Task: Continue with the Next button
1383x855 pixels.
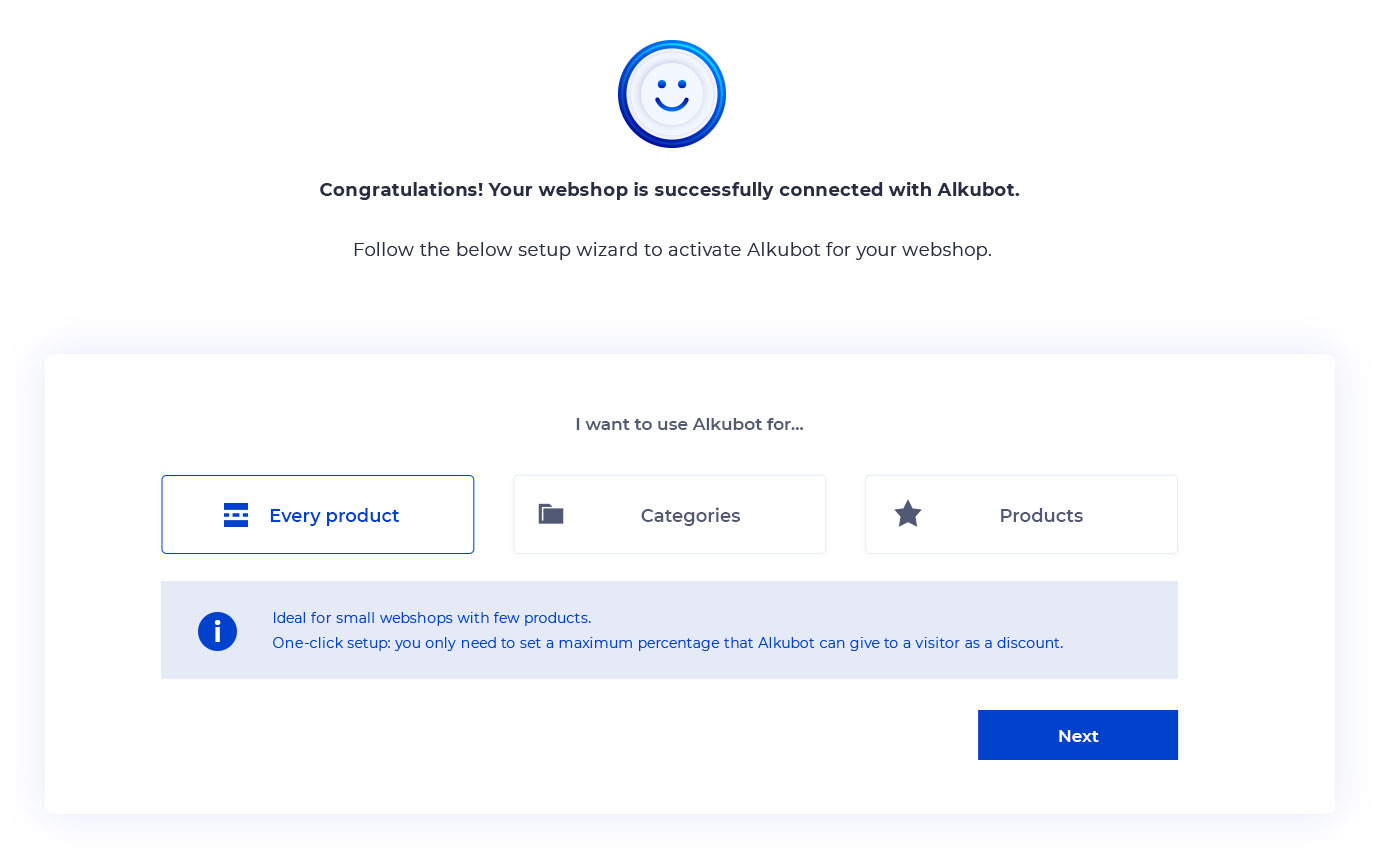Action: (1078, 735)
